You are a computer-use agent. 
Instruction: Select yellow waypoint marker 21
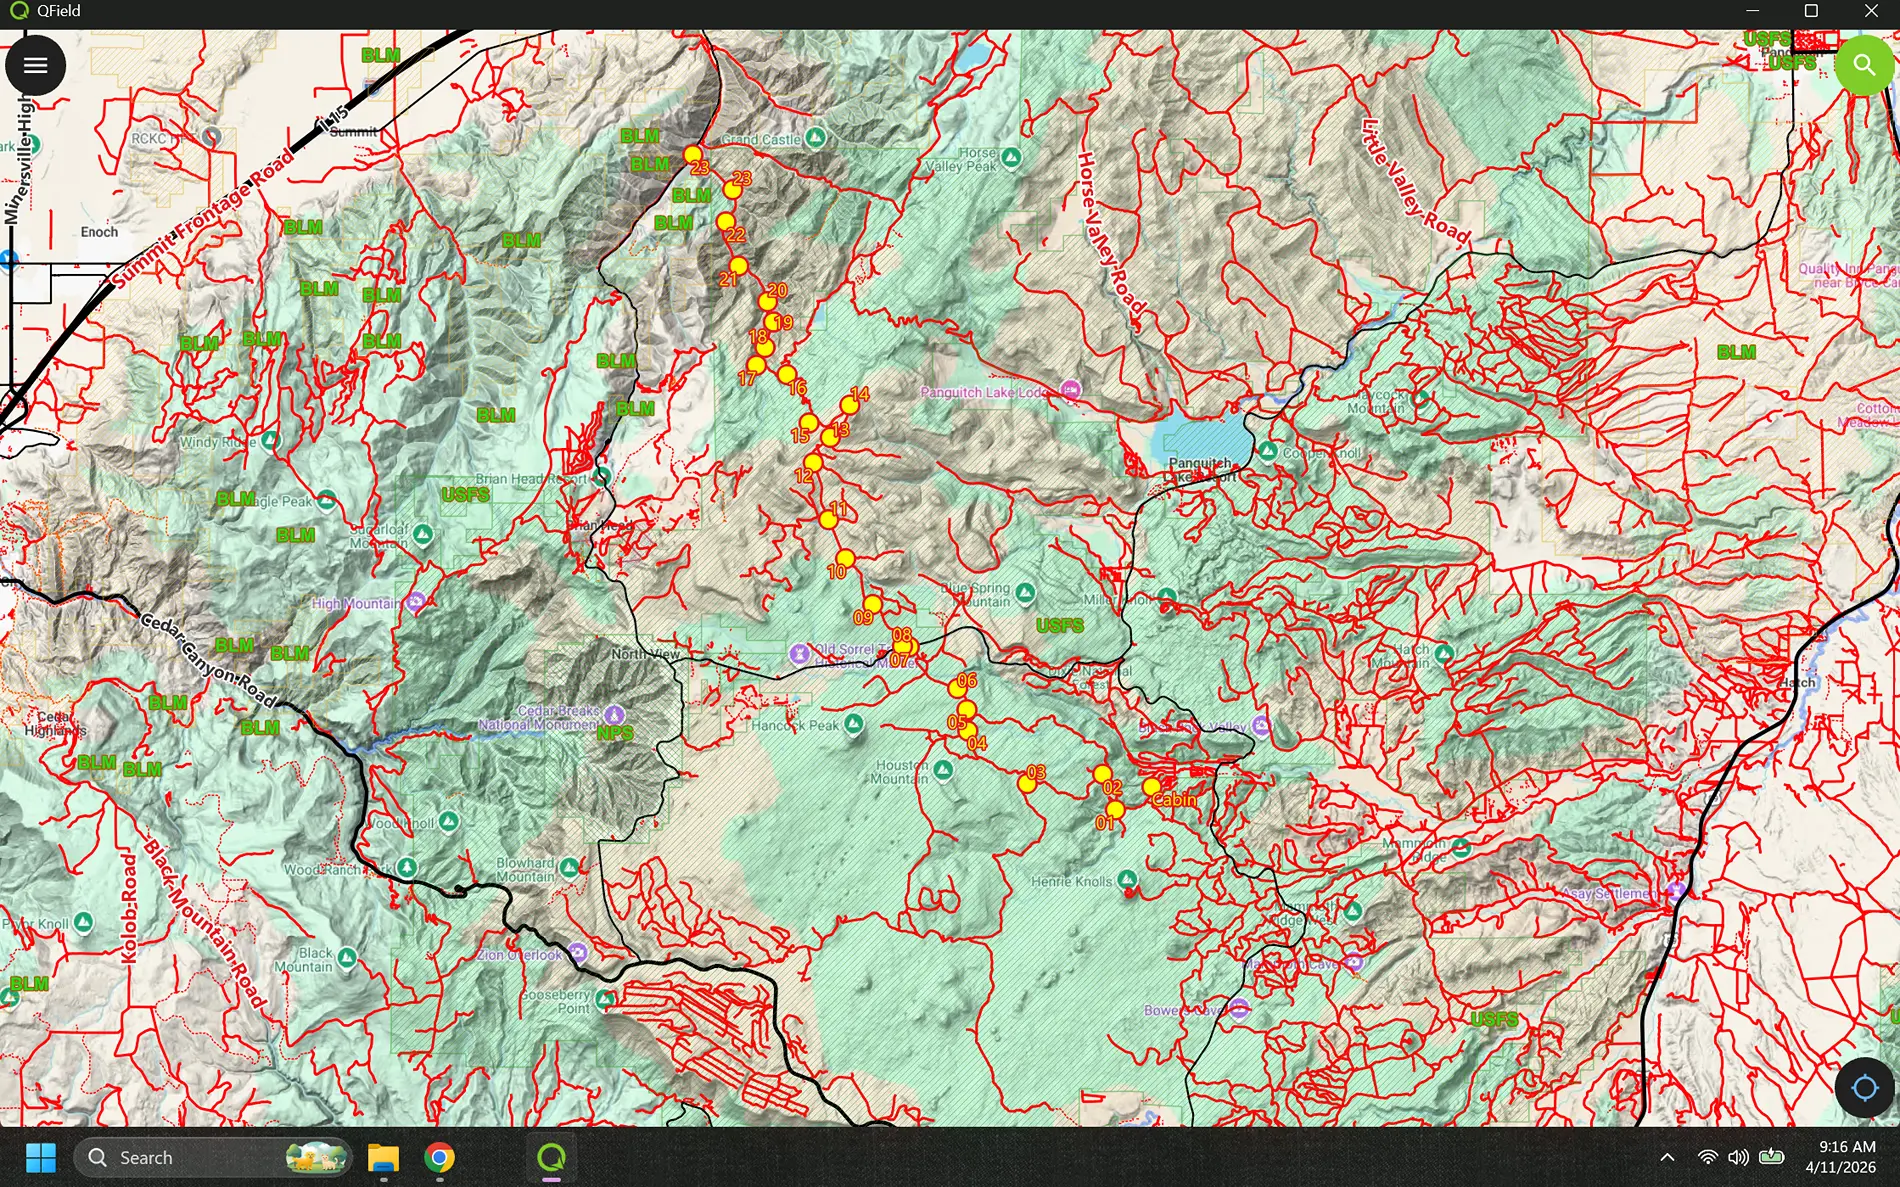738,266
